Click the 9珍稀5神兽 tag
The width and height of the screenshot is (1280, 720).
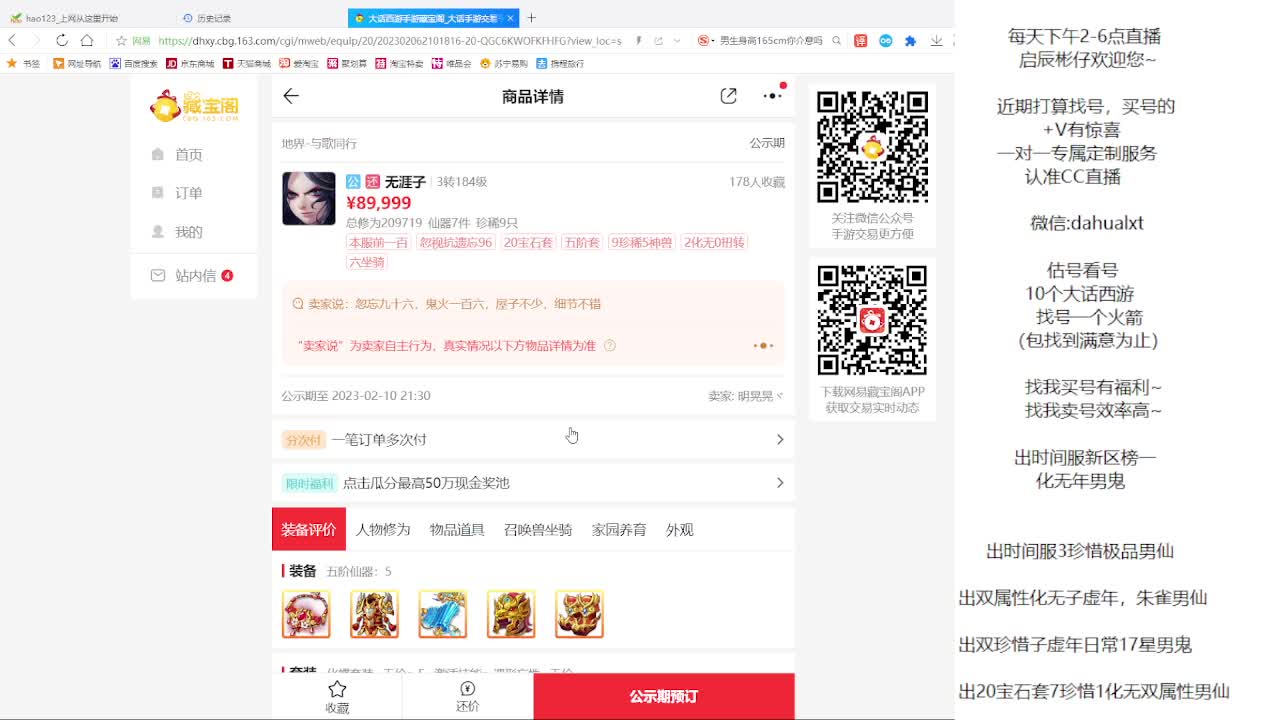pos(641,242)
